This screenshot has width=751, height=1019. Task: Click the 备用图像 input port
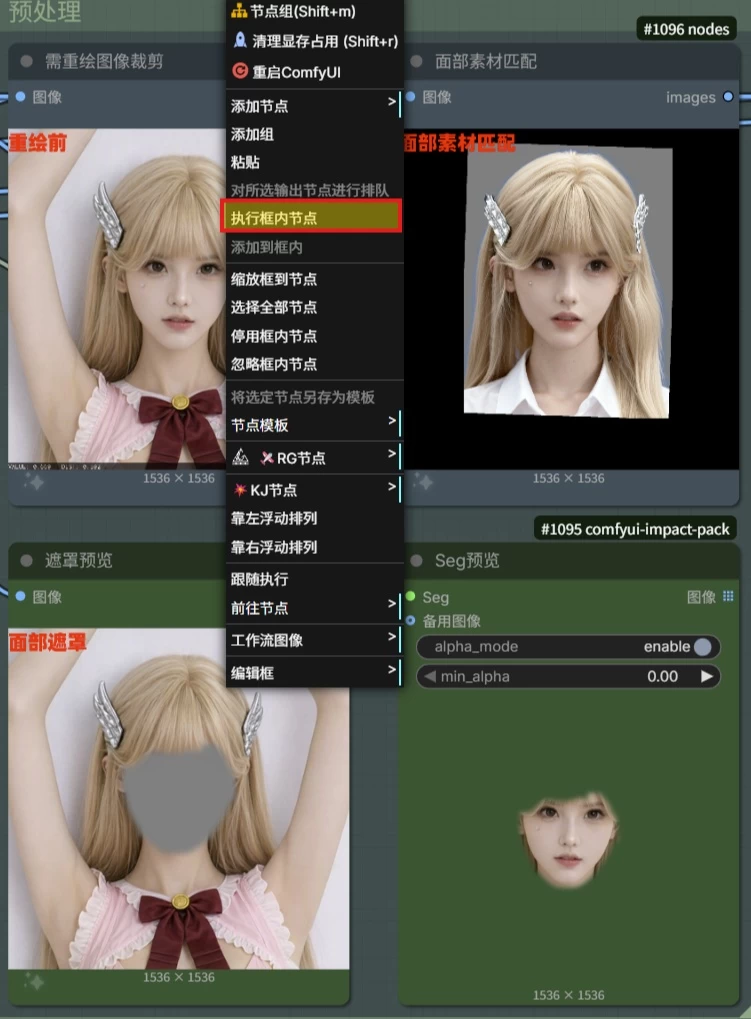(411, 621)
